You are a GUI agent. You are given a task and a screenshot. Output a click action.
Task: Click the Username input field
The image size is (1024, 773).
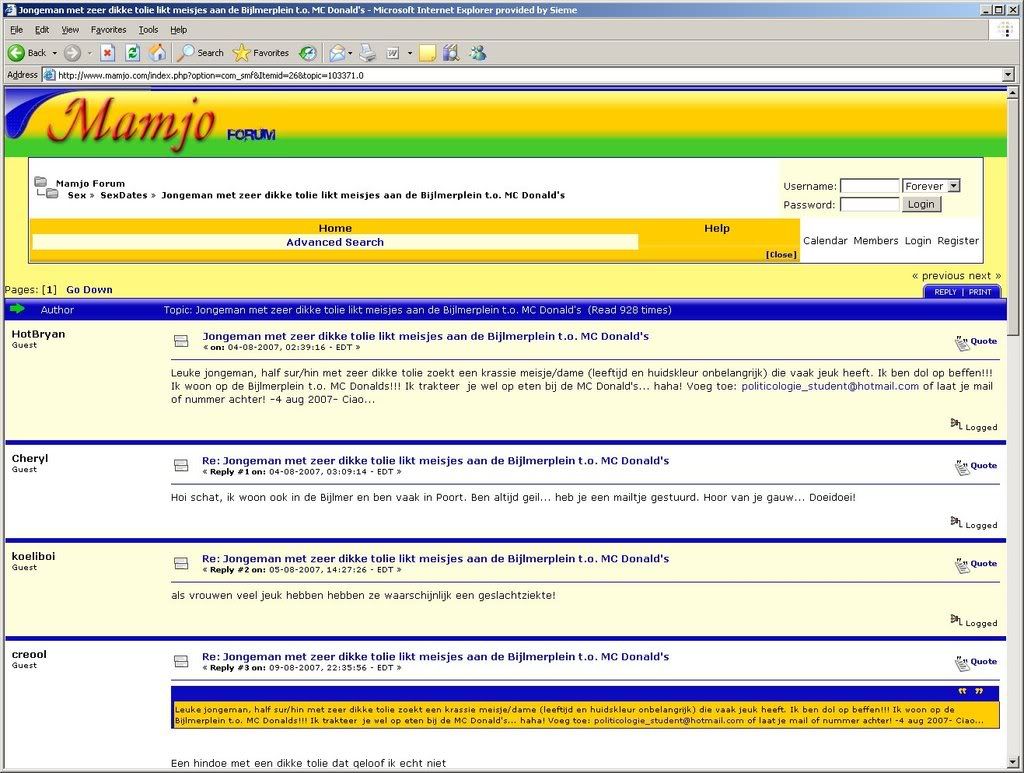[869, 186]
